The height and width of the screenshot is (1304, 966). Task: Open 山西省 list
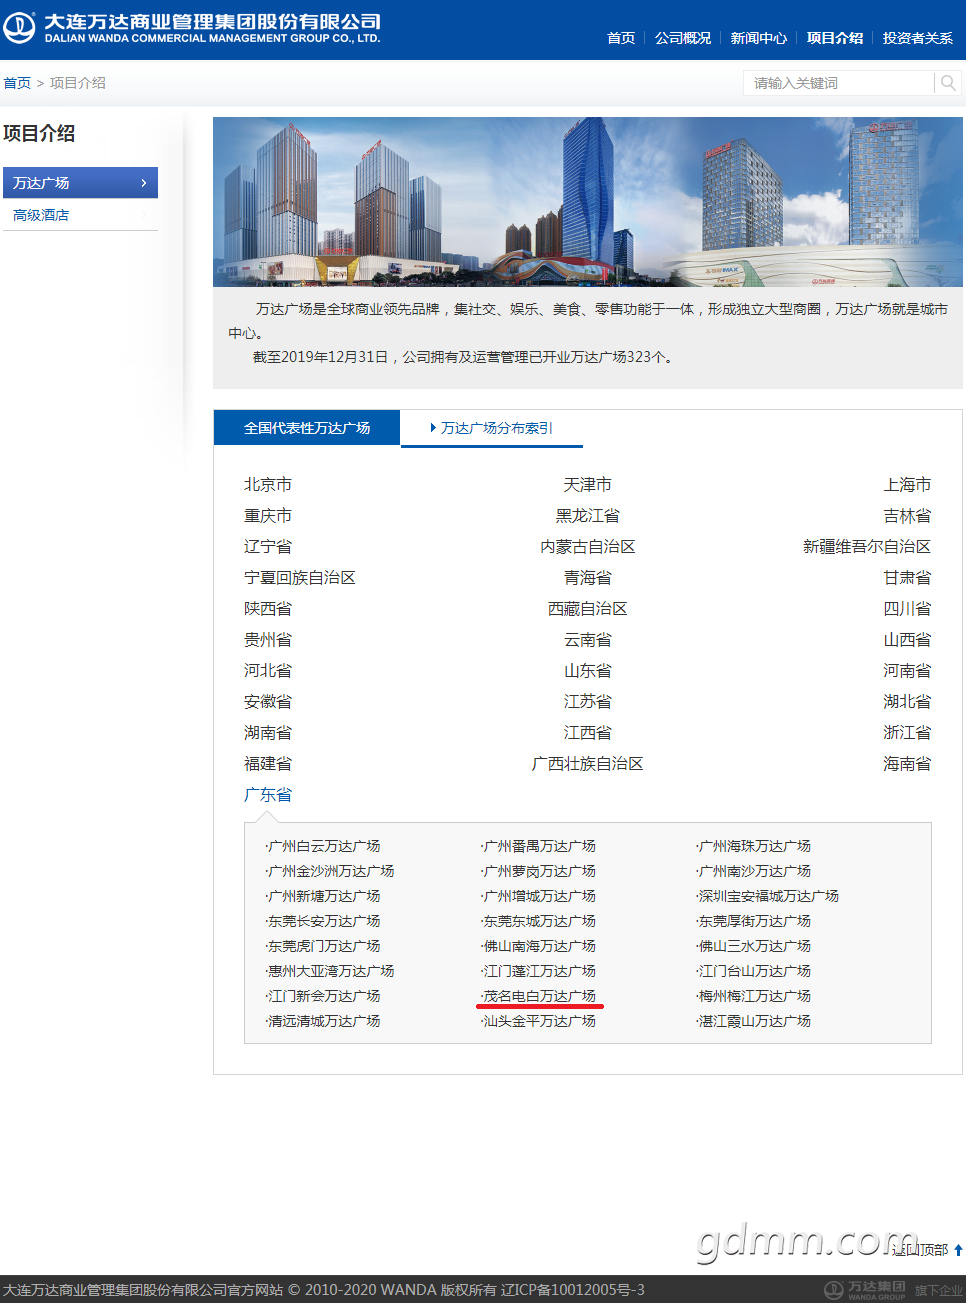907,640
